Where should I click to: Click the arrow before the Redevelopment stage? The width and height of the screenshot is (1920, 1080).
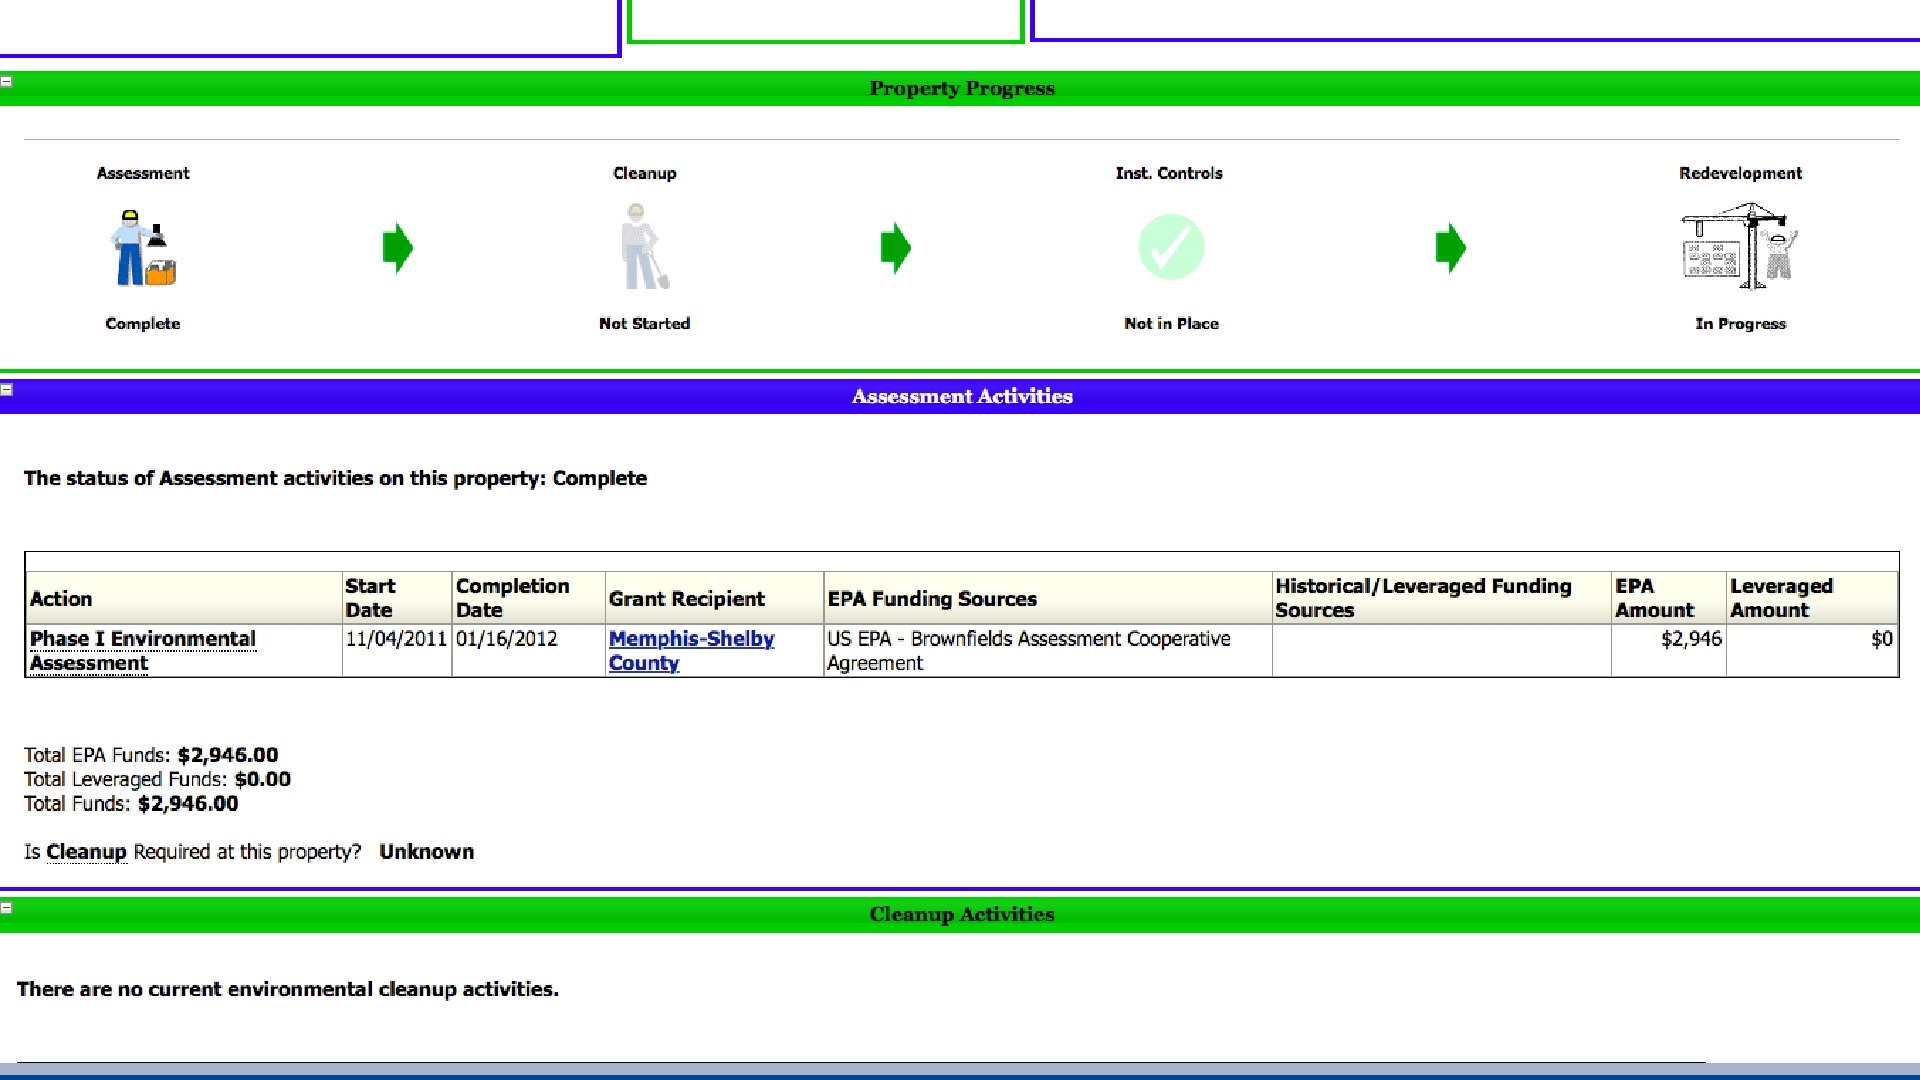(1450, 247)
